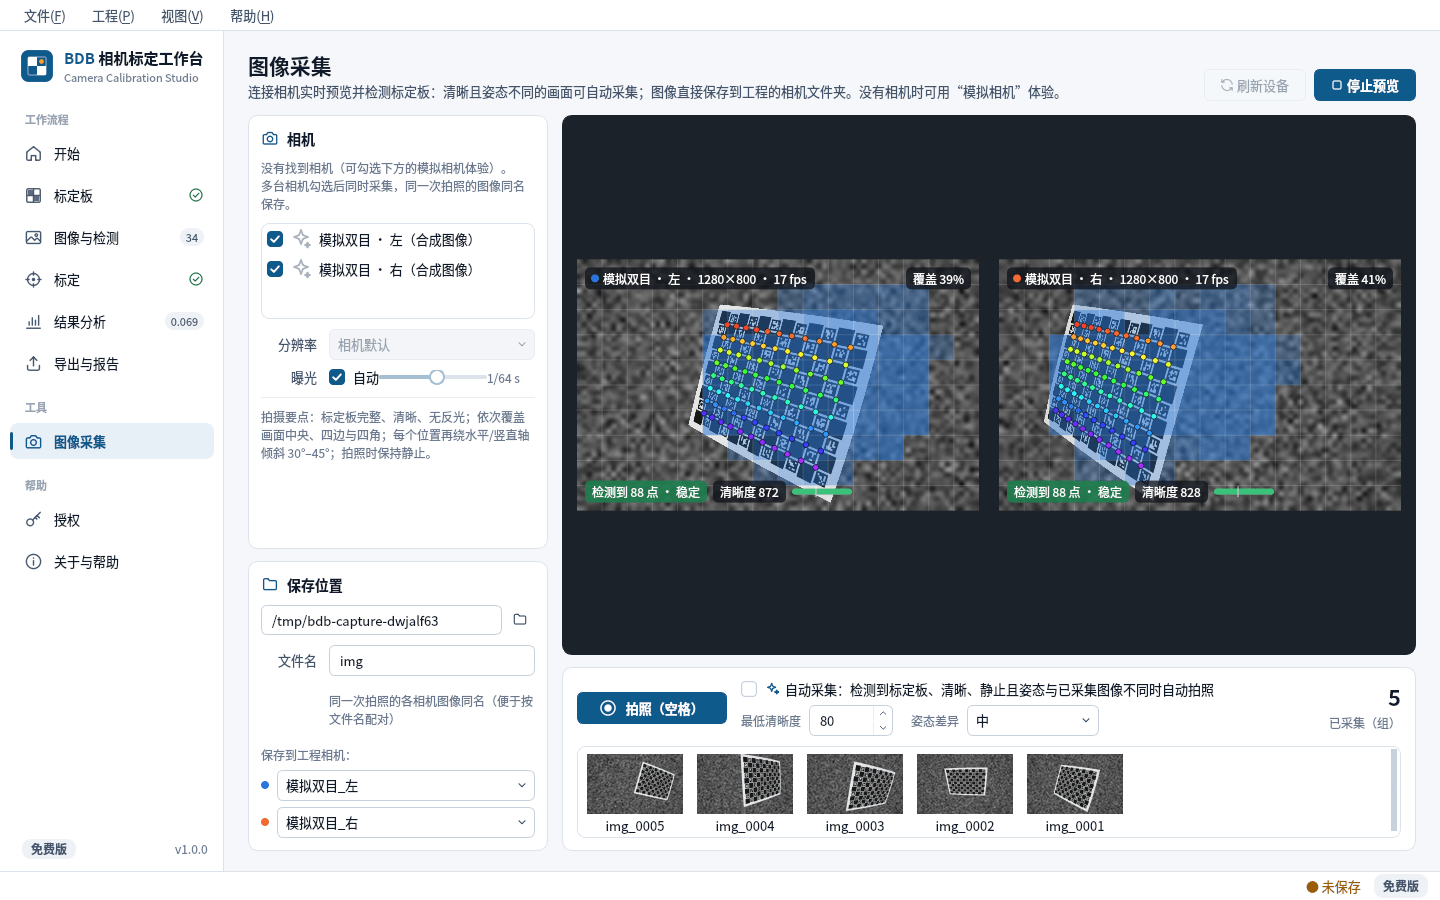Click the upload icon beside 导出与报告

[33, 364]
